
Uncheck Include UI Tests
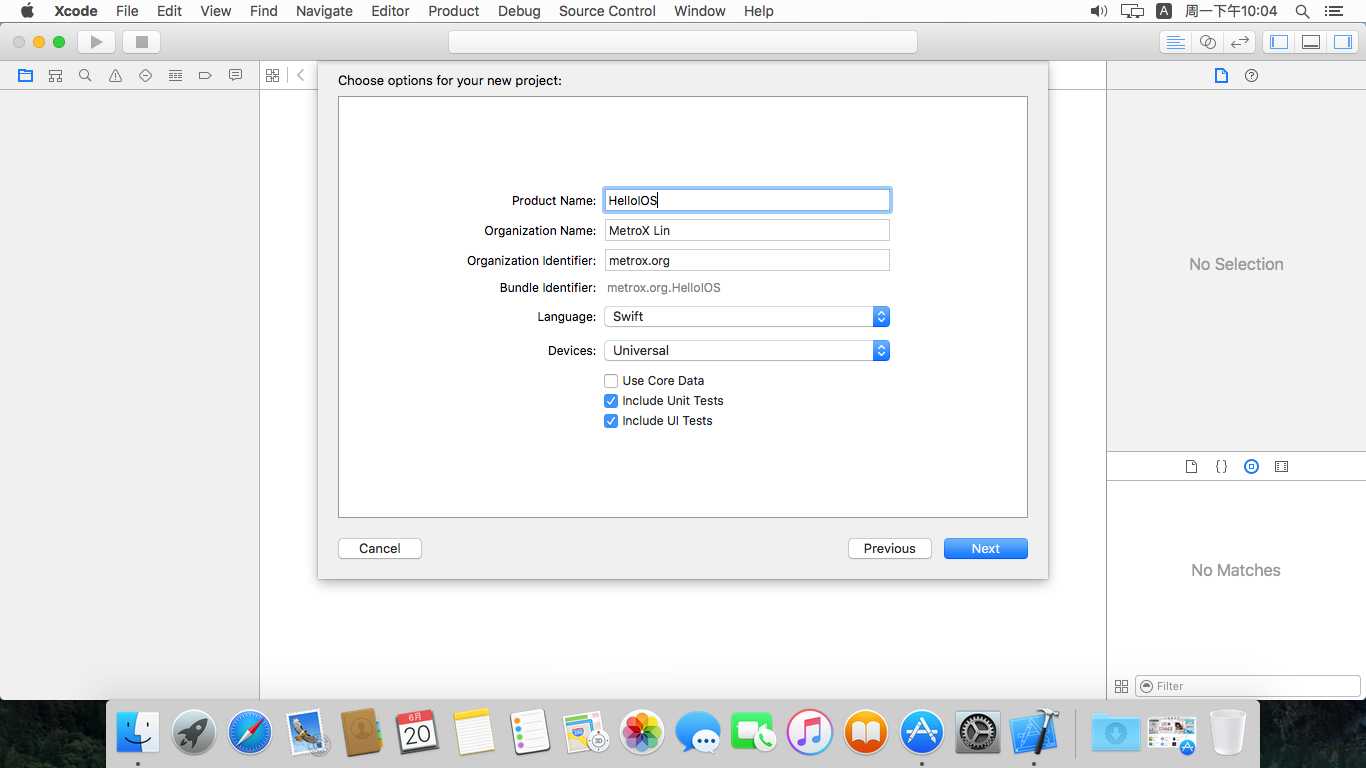[611, 421]
